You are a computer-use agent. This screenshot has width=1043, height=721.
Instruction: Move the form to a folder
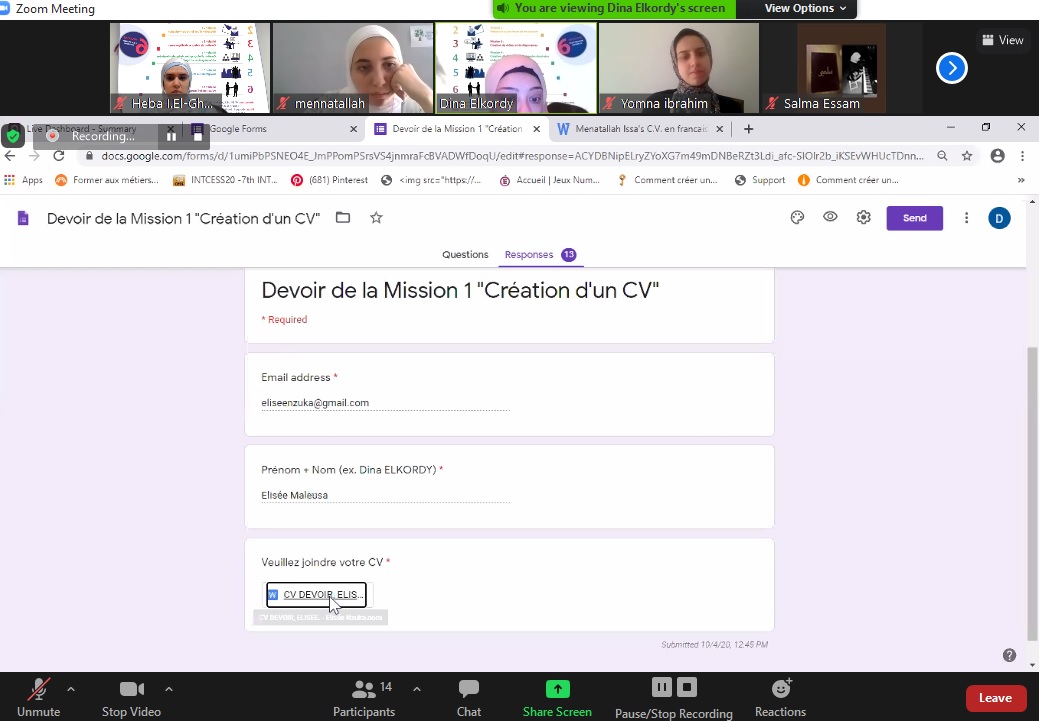[x=343, y=218]
